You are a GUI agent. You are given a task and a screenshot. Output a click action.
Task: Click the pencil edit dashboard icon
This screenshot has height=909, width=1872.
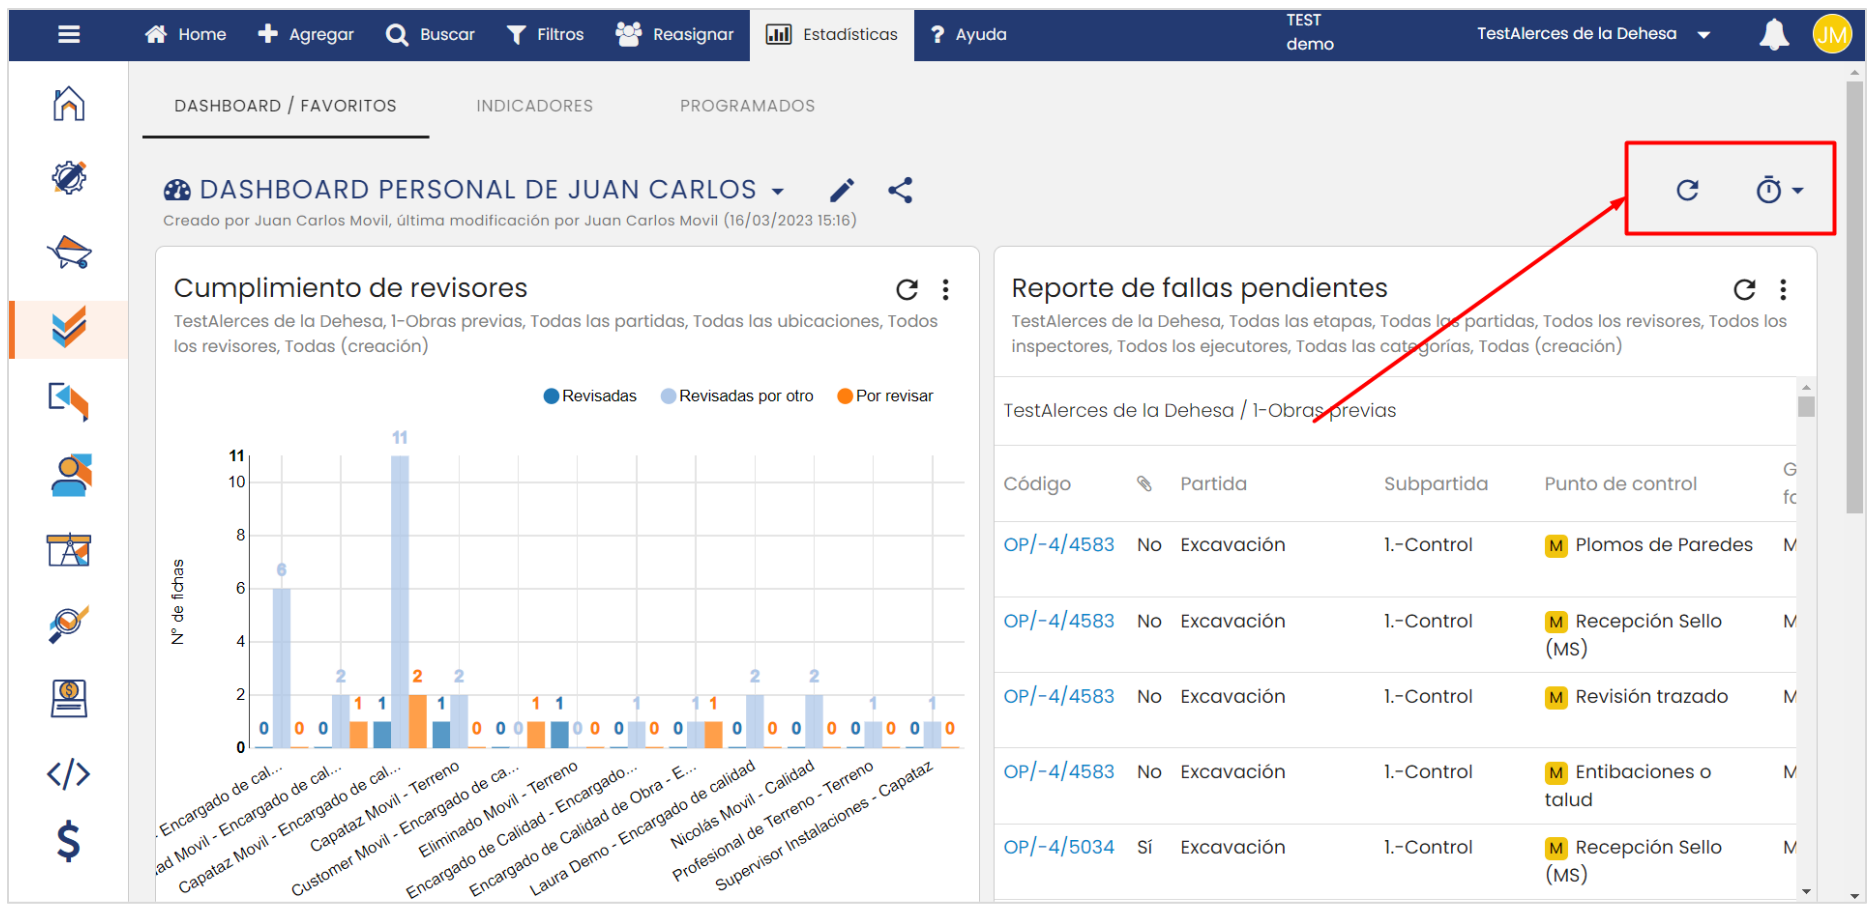(x=842, y=190)
